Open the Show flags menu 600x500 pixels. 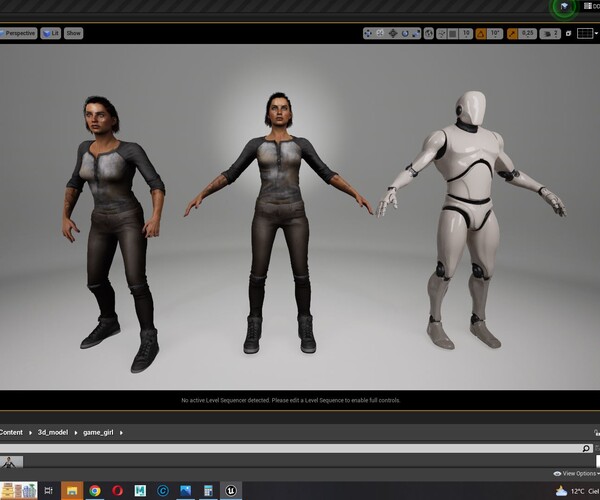click(73, 33)
